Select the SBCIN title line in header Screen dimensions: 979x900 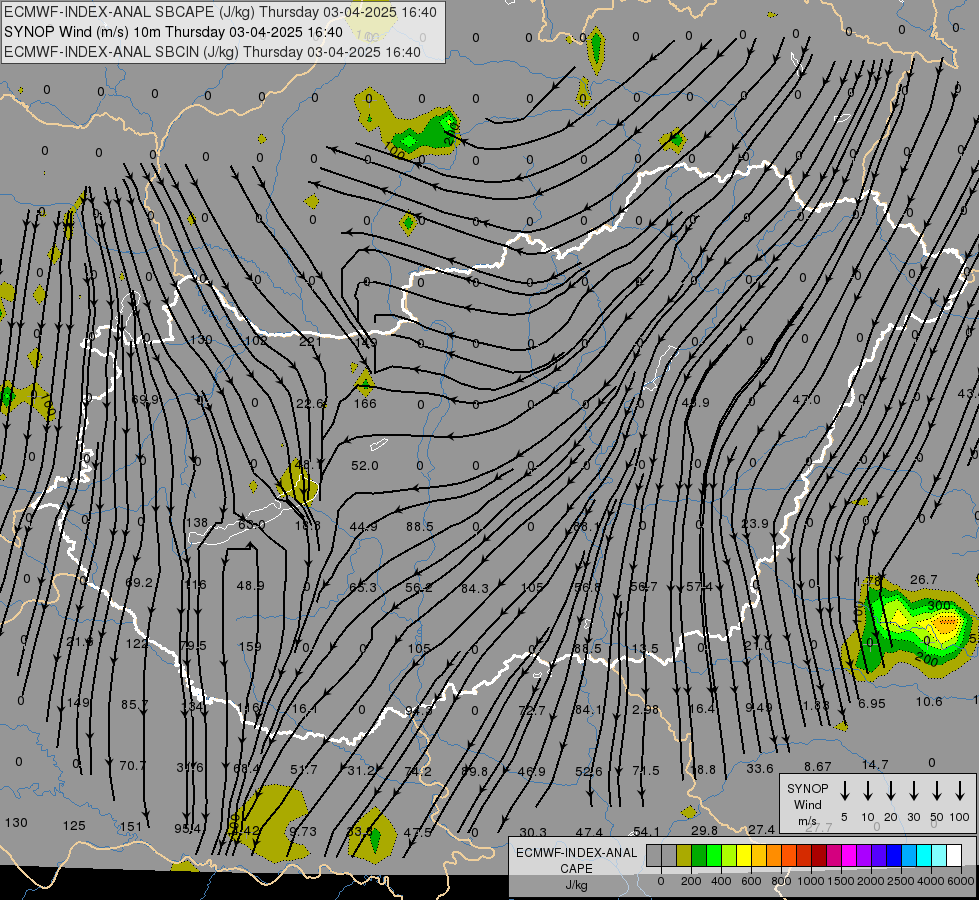coord(212,52)
